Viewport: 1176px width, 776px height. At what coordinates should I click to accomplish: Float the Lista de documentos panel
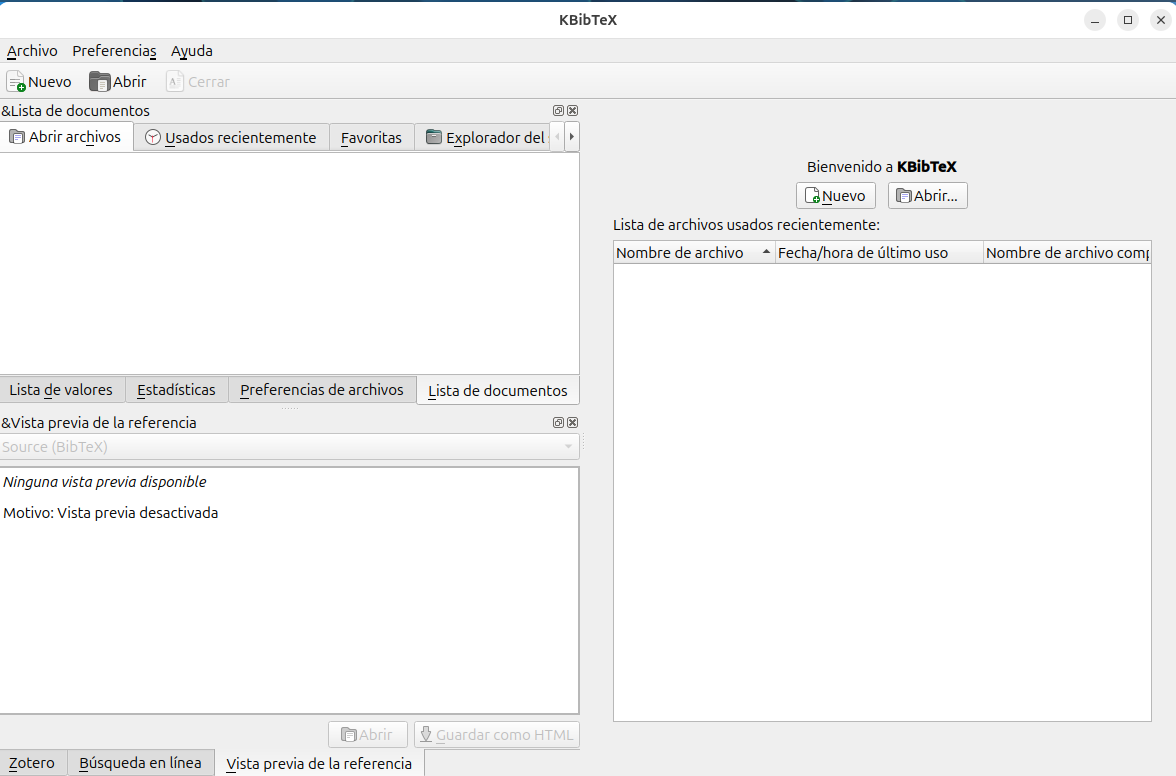558,110
